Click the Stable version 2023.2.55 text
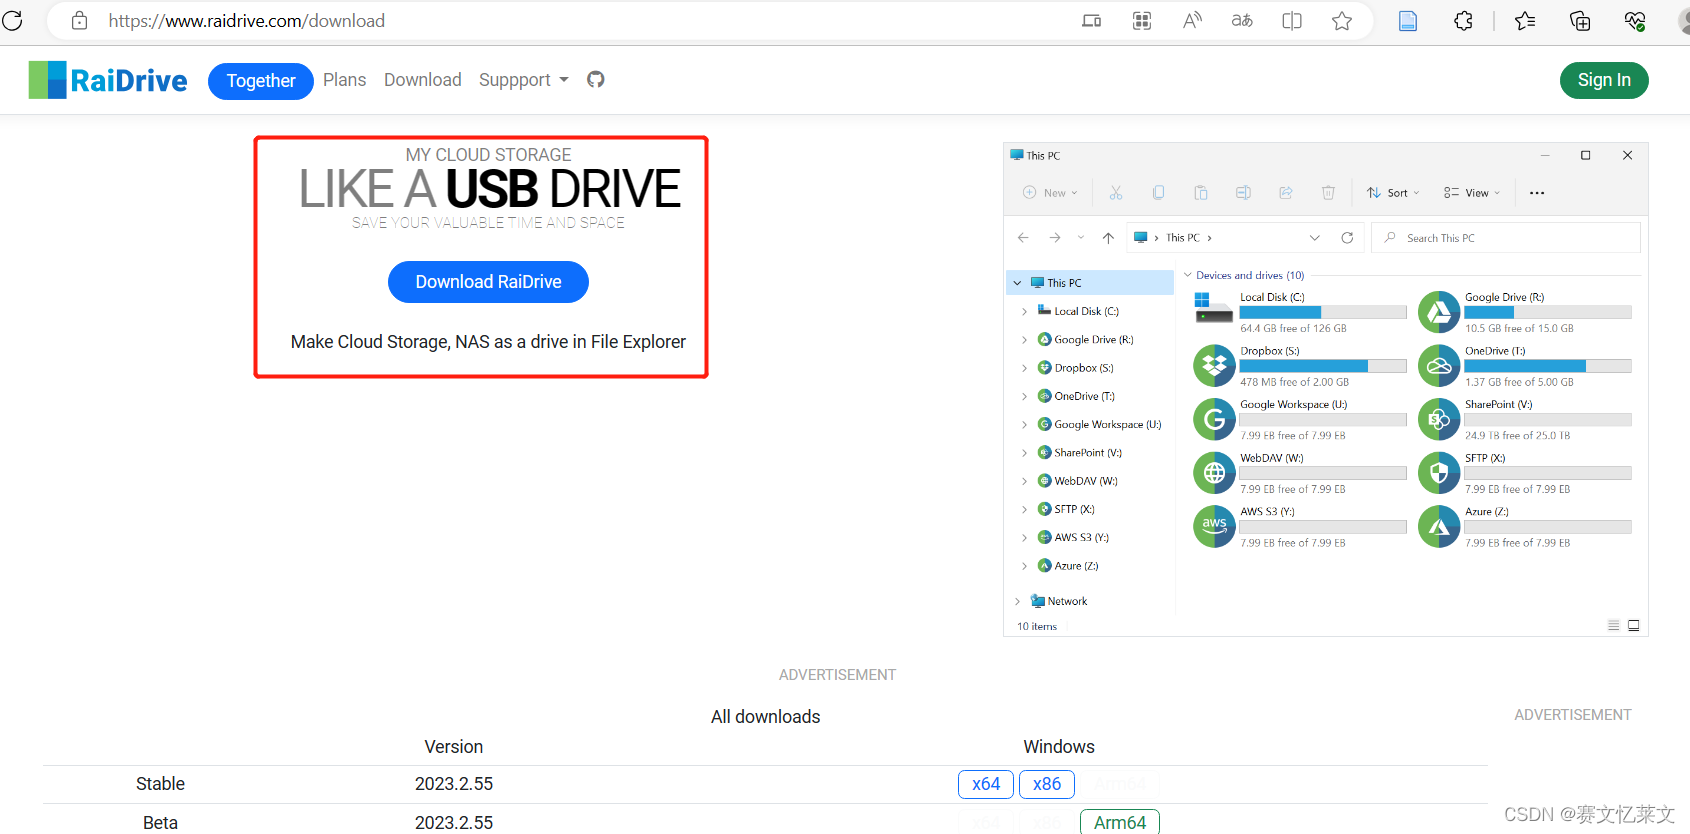The image size is (1690, 834). click(454, 784)
